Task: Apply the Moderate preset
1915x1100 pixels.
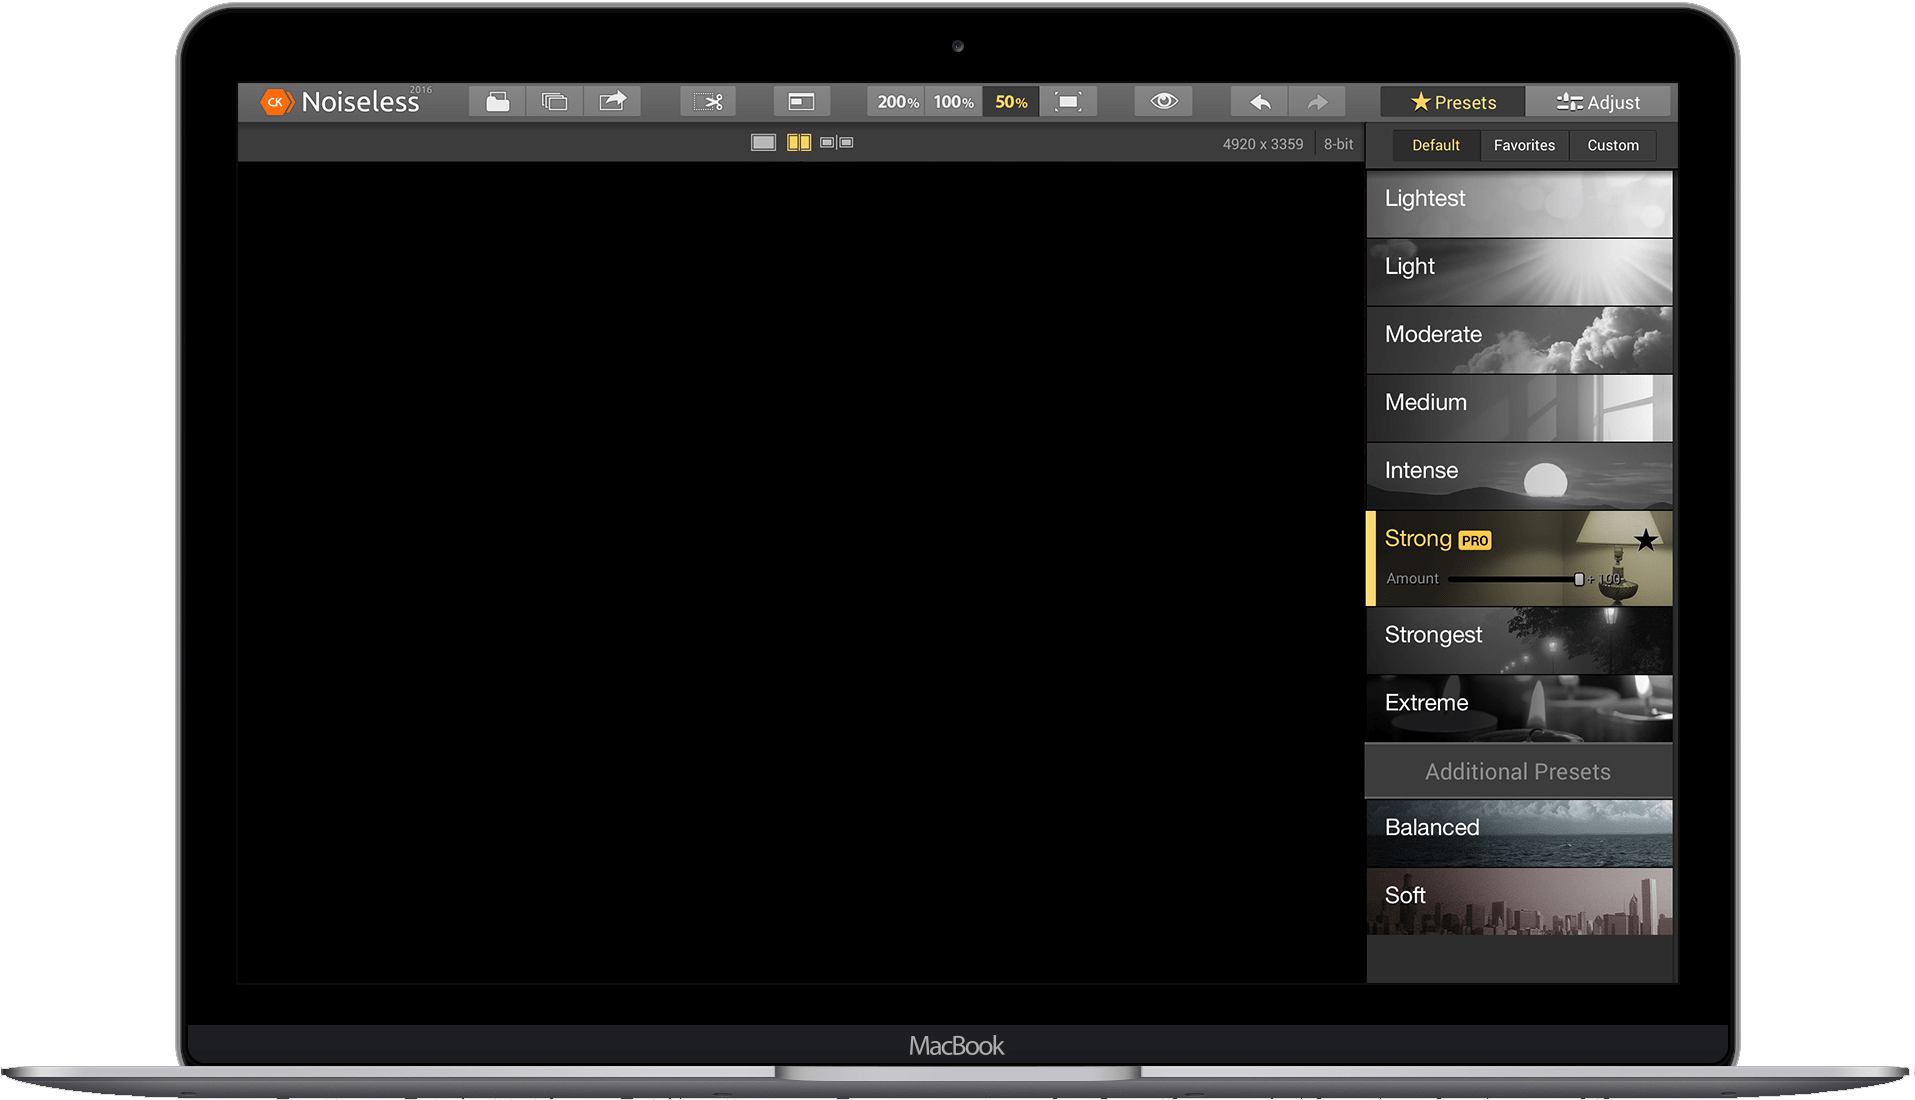Action: (x=1519, y=340)
